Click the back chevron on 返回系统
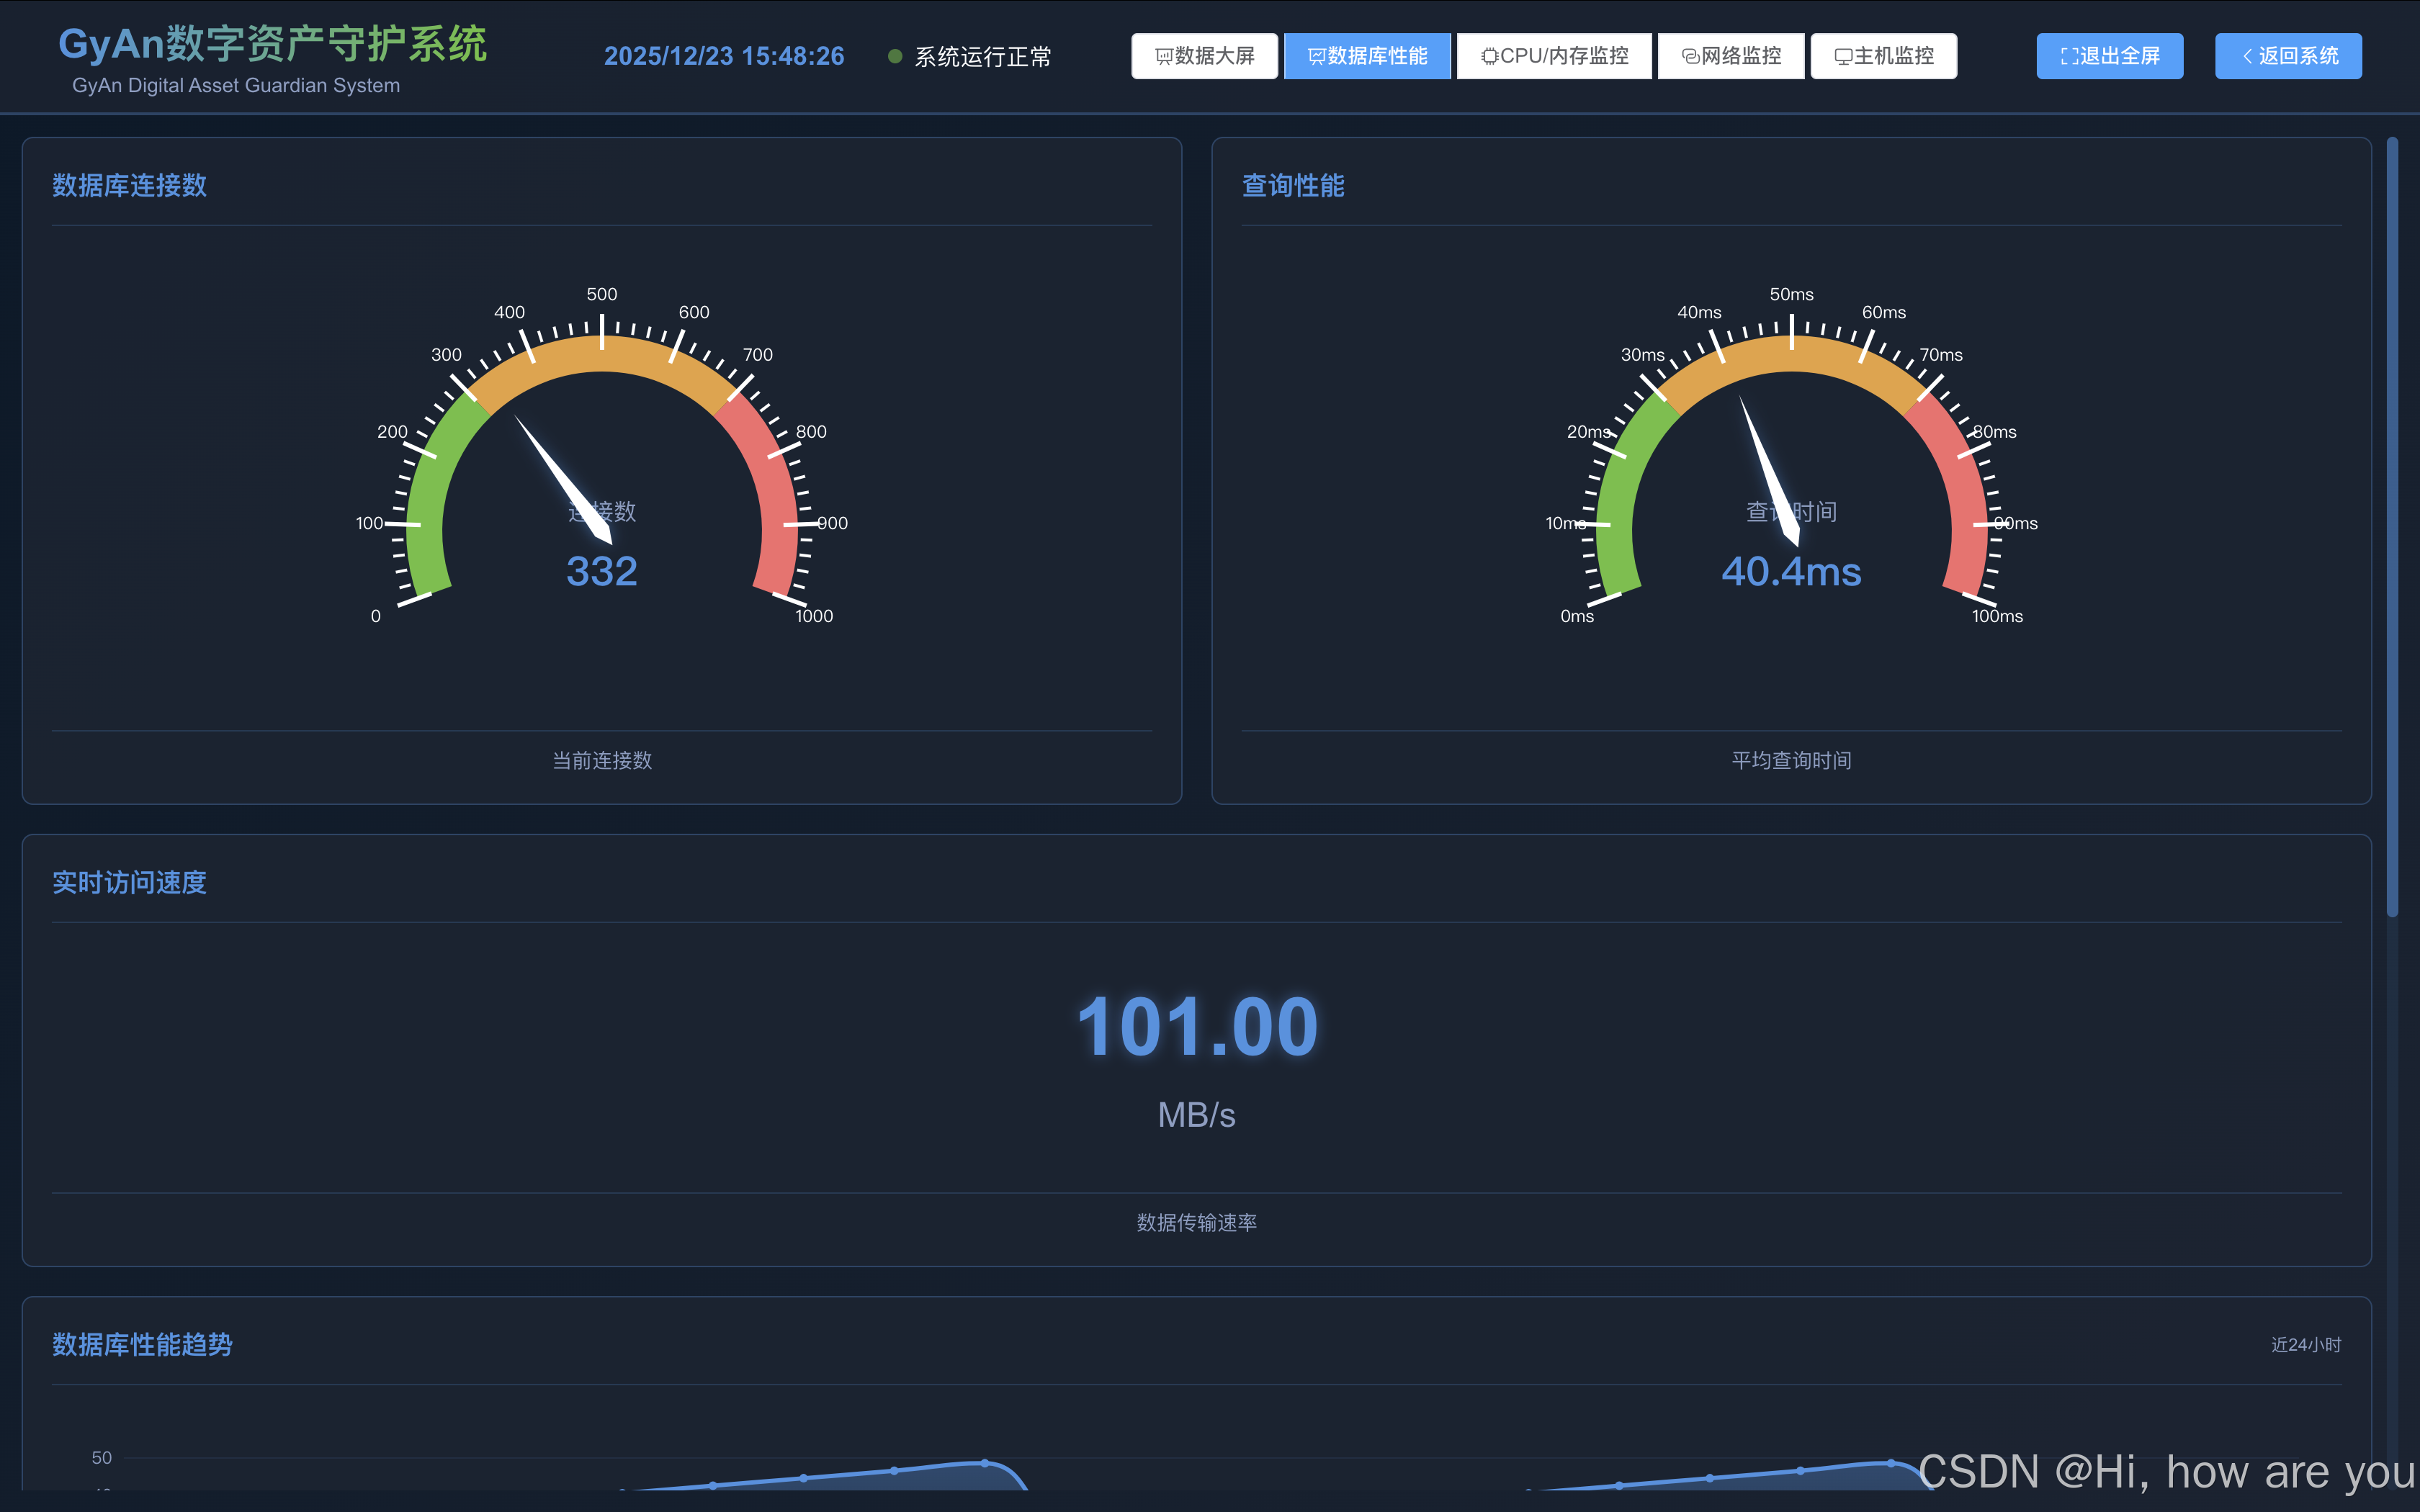Screen dimensions: 2420x1512 tap(2247, 56)
